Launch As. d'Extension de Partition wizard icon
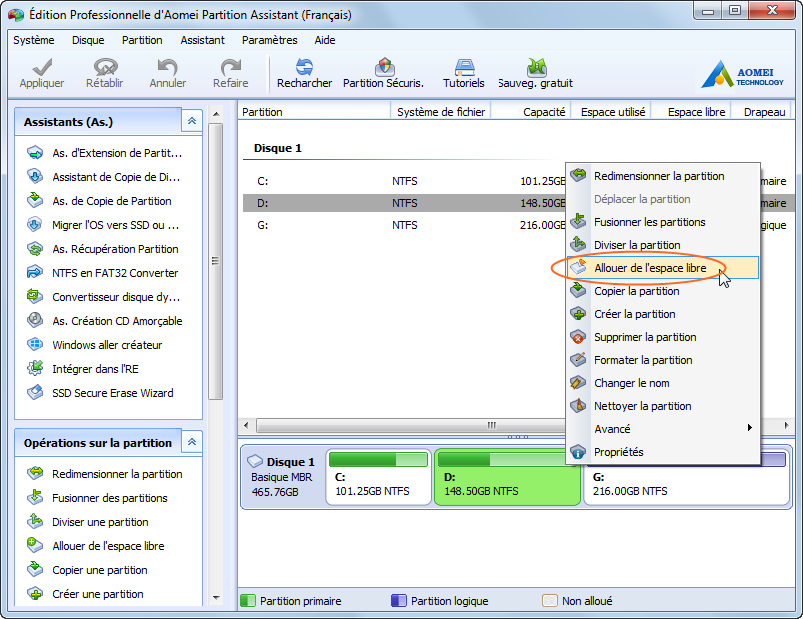The width and height of the screenshot is (803, 619). (35, 153)
